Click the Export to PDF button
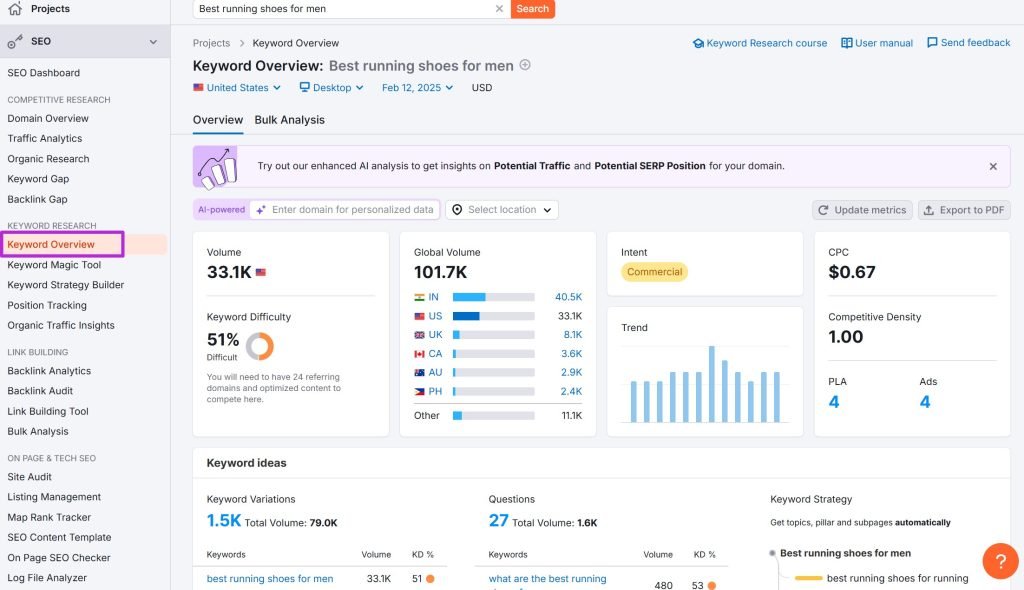The width and height of the screenshot is (1024, 590). pos(964,210)
